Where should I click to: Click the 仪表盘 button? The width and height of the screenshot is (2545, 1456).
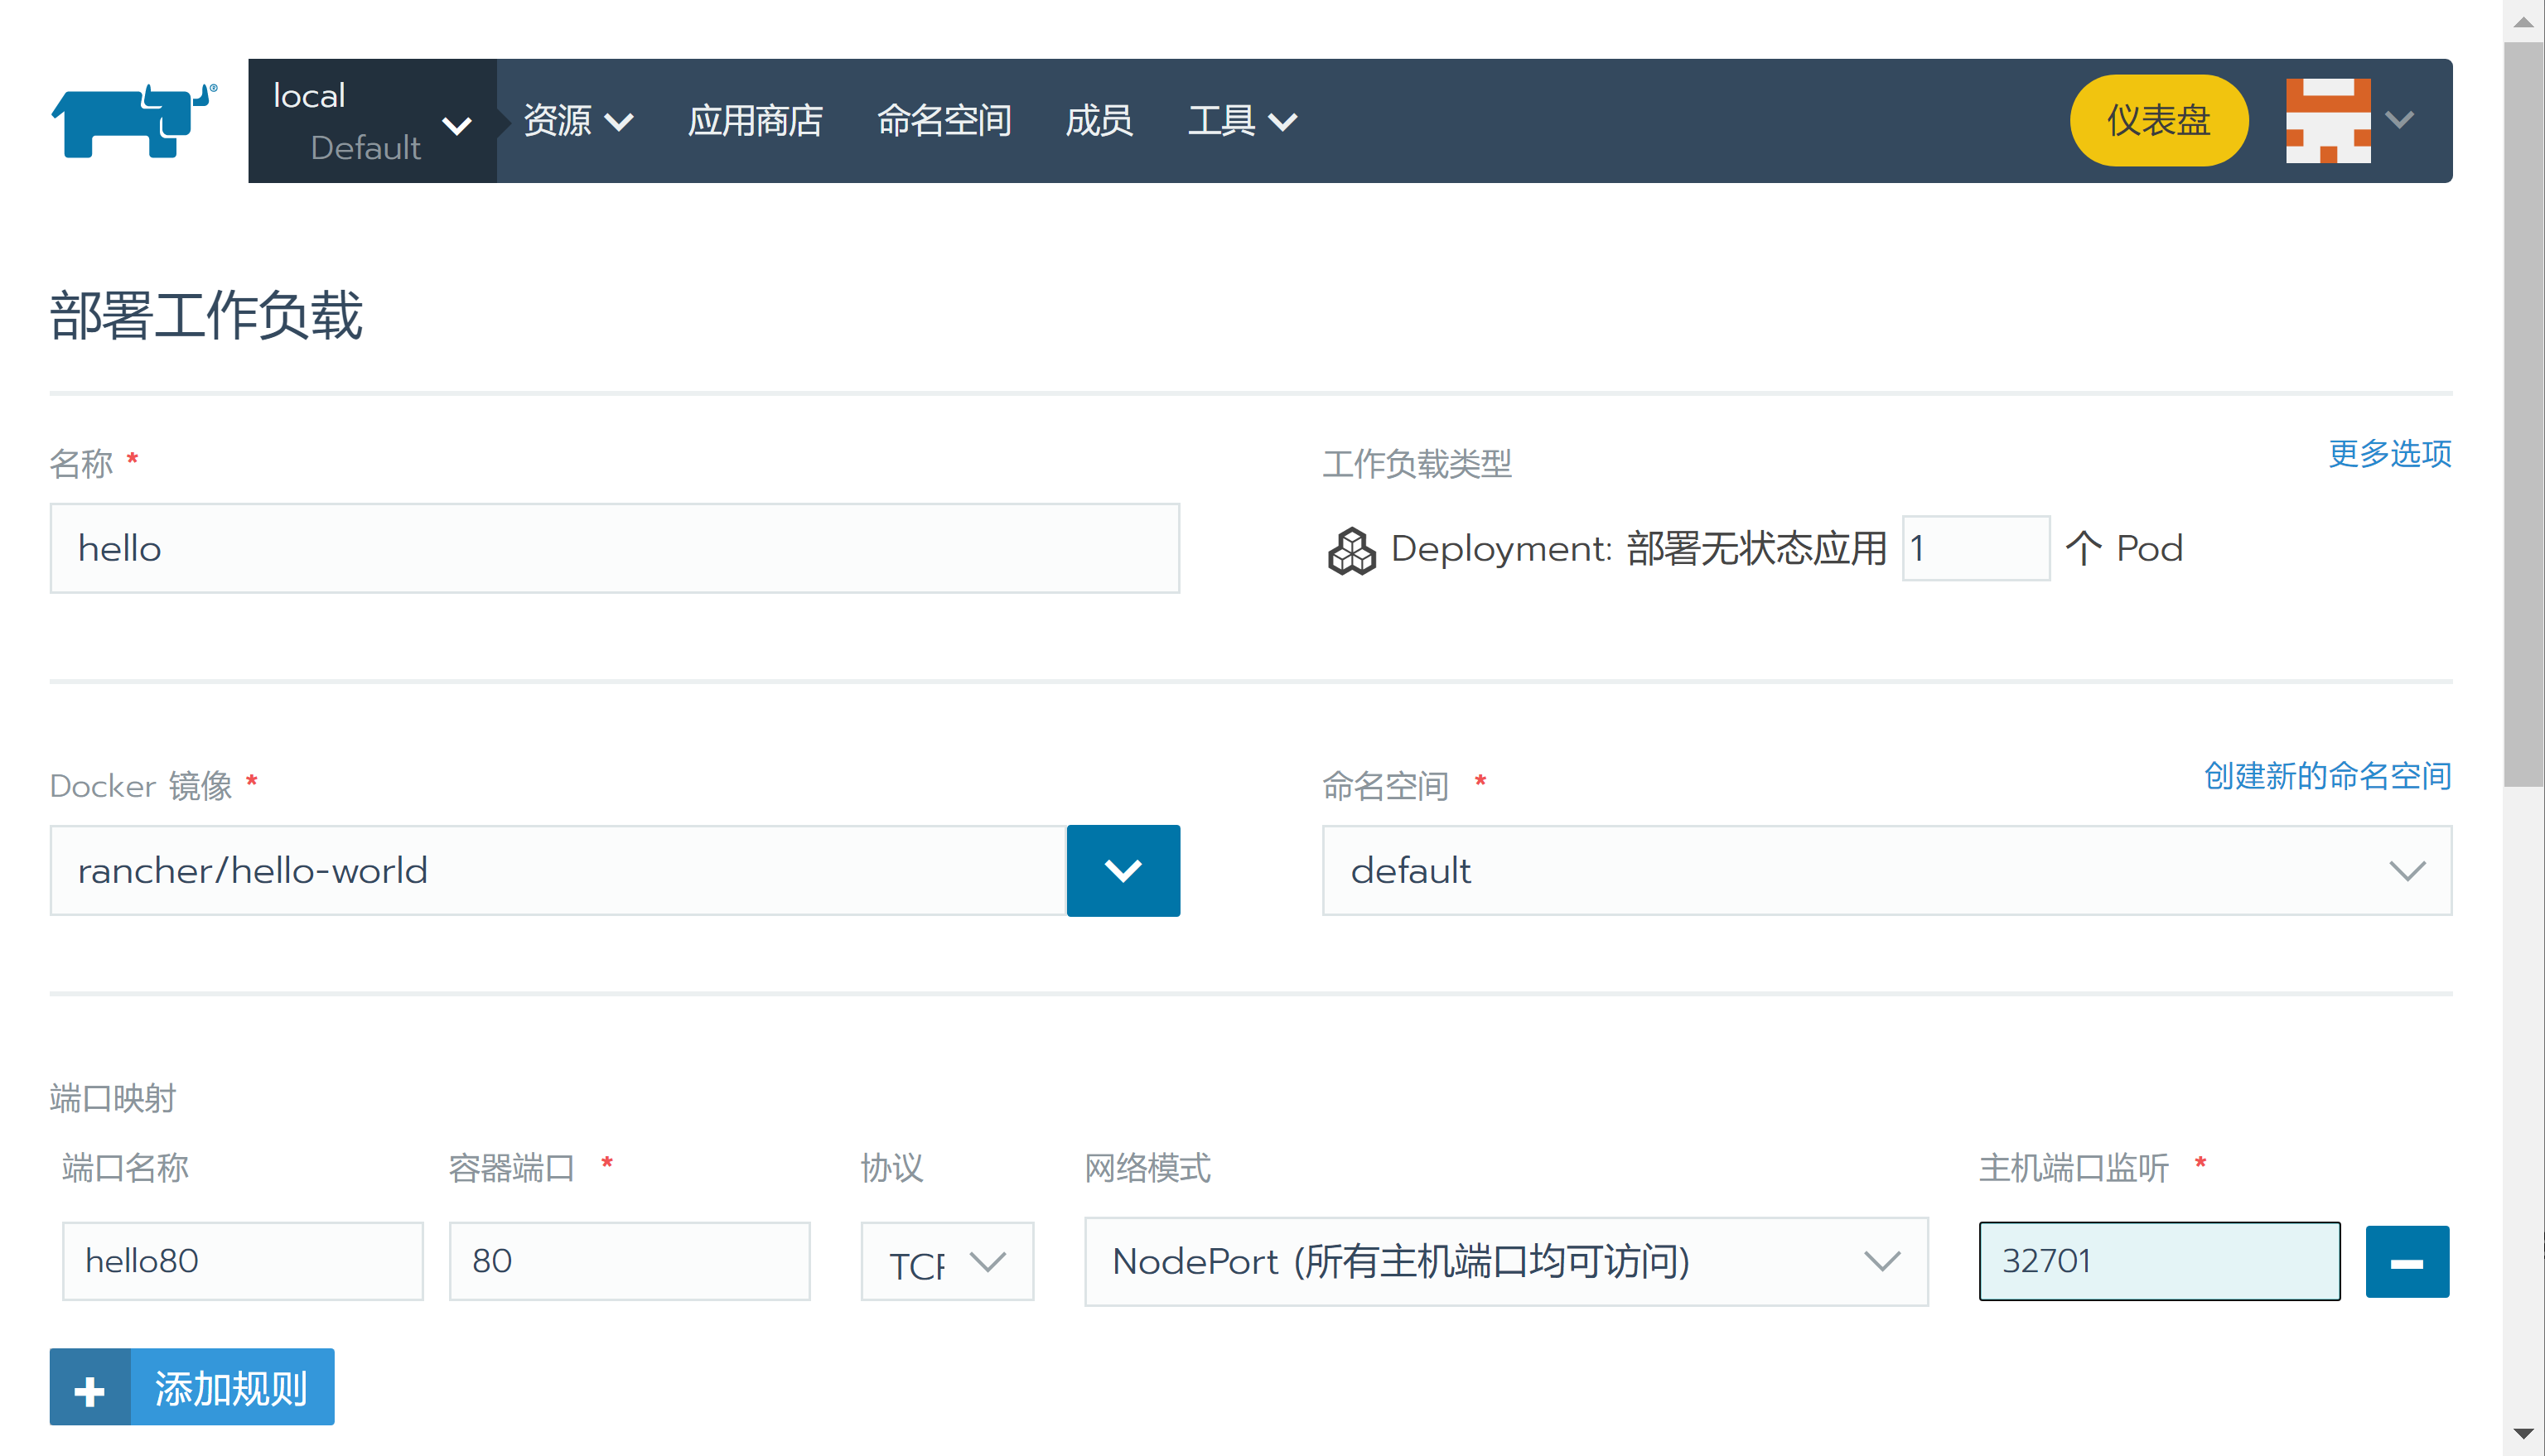(x=2158, y=121)
